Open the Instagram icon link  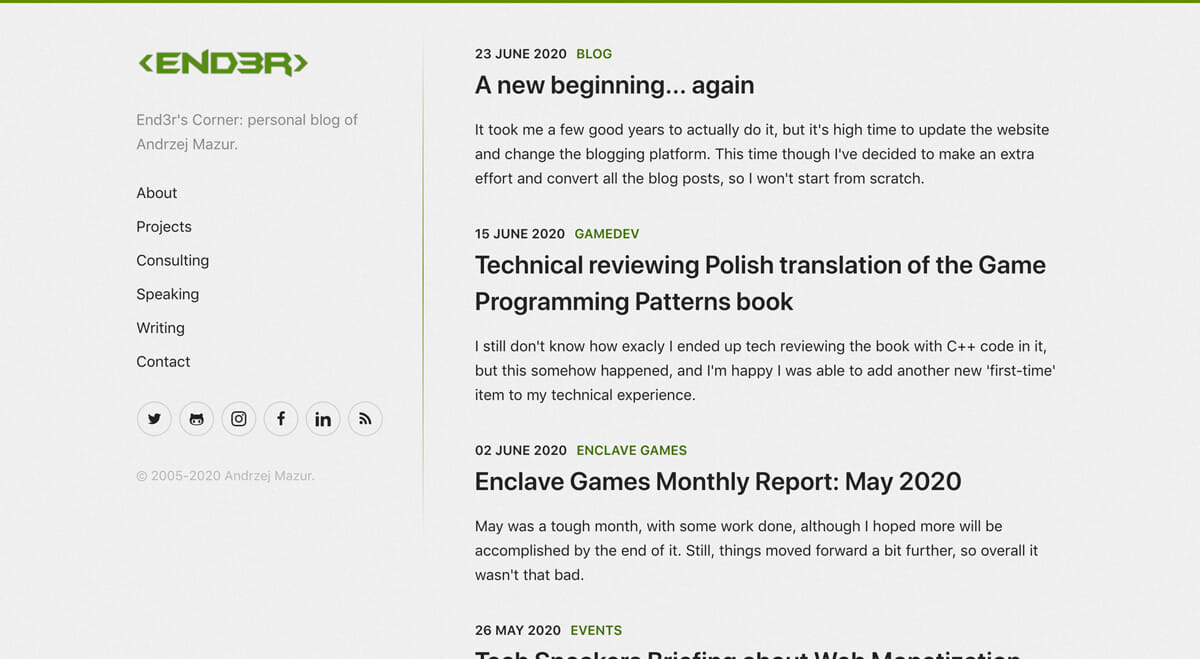tap(239, 419)
